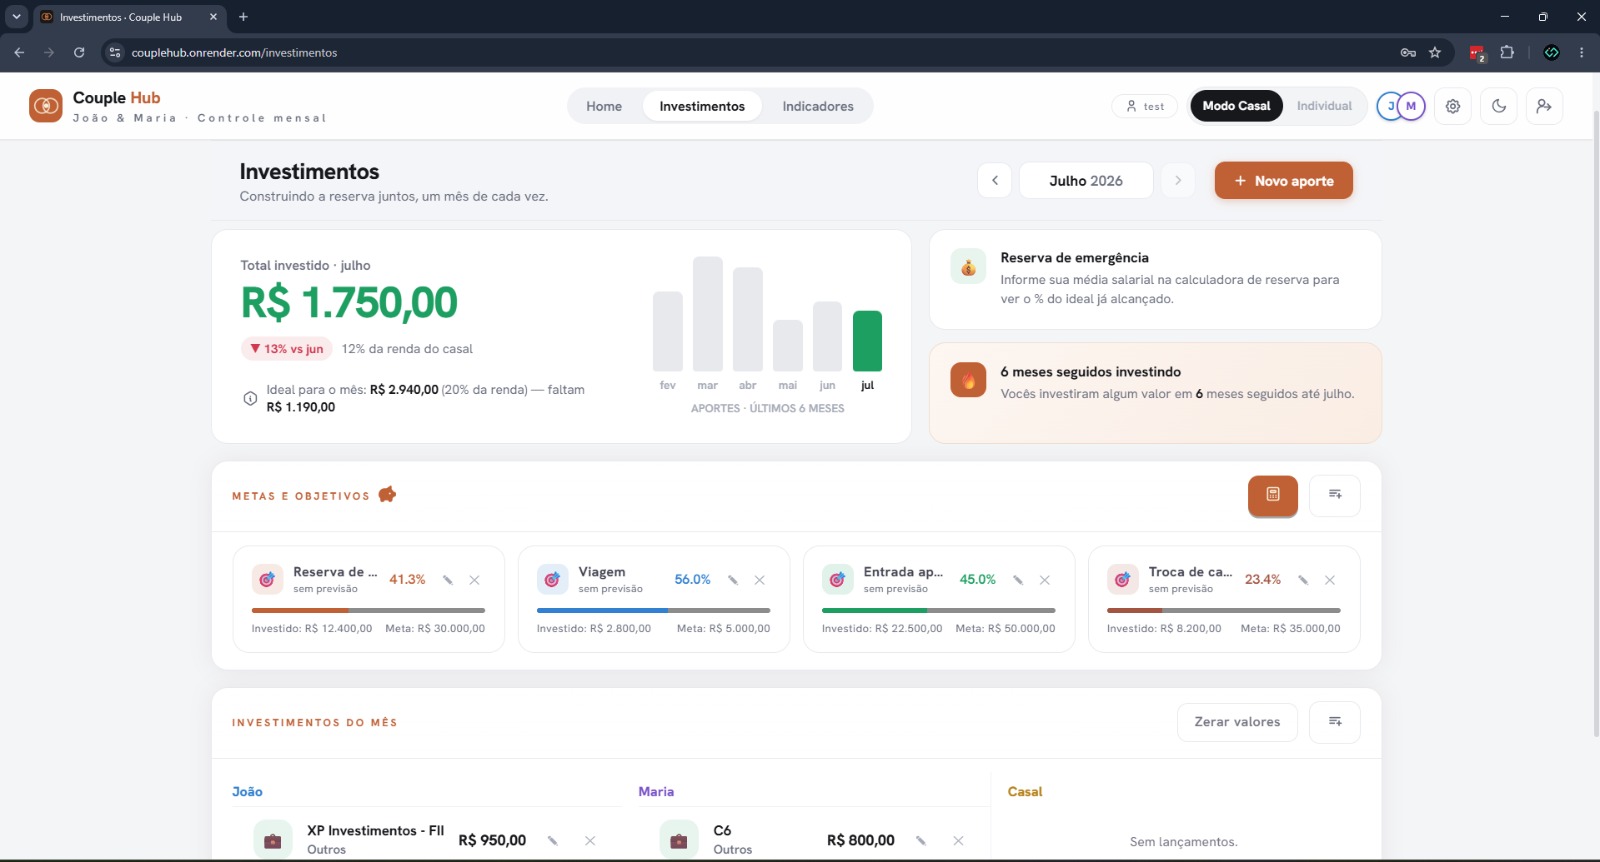Delete the Entrada ap... goal
The width and height of the screenshot is (1600, 862).
pos(1045,580)
